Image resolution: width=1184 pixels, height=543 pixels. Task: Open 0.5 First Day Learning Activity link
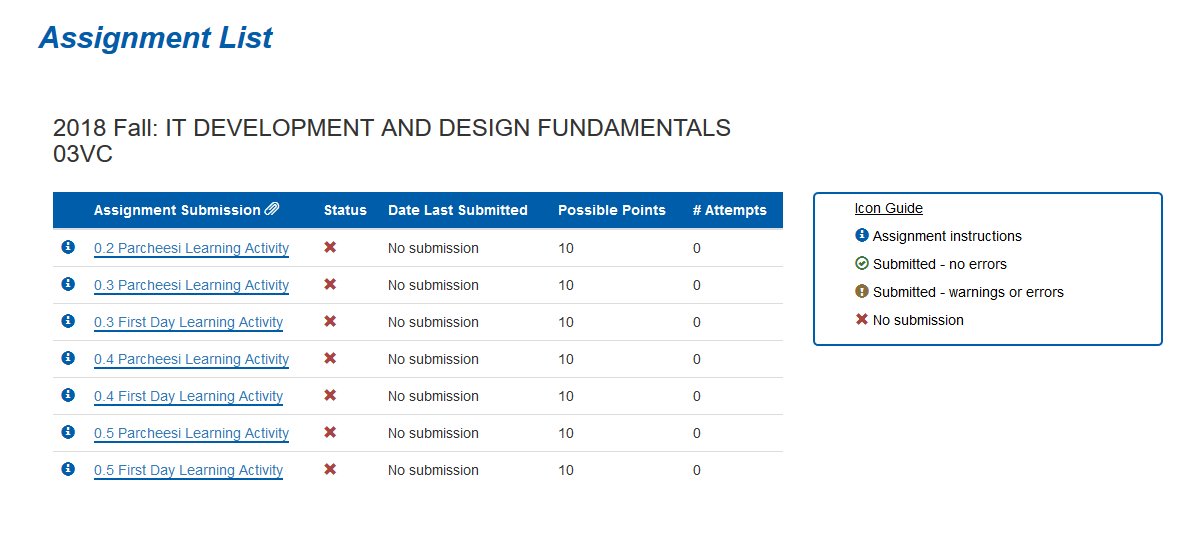point(188,470)
